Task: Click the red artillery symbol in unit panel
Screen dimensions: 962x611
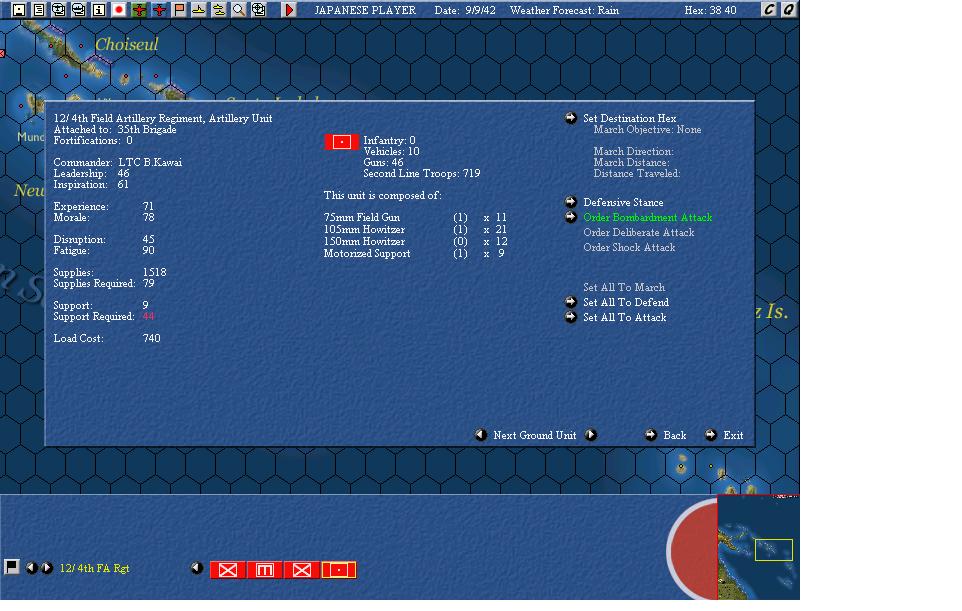Action: (341, 142)
